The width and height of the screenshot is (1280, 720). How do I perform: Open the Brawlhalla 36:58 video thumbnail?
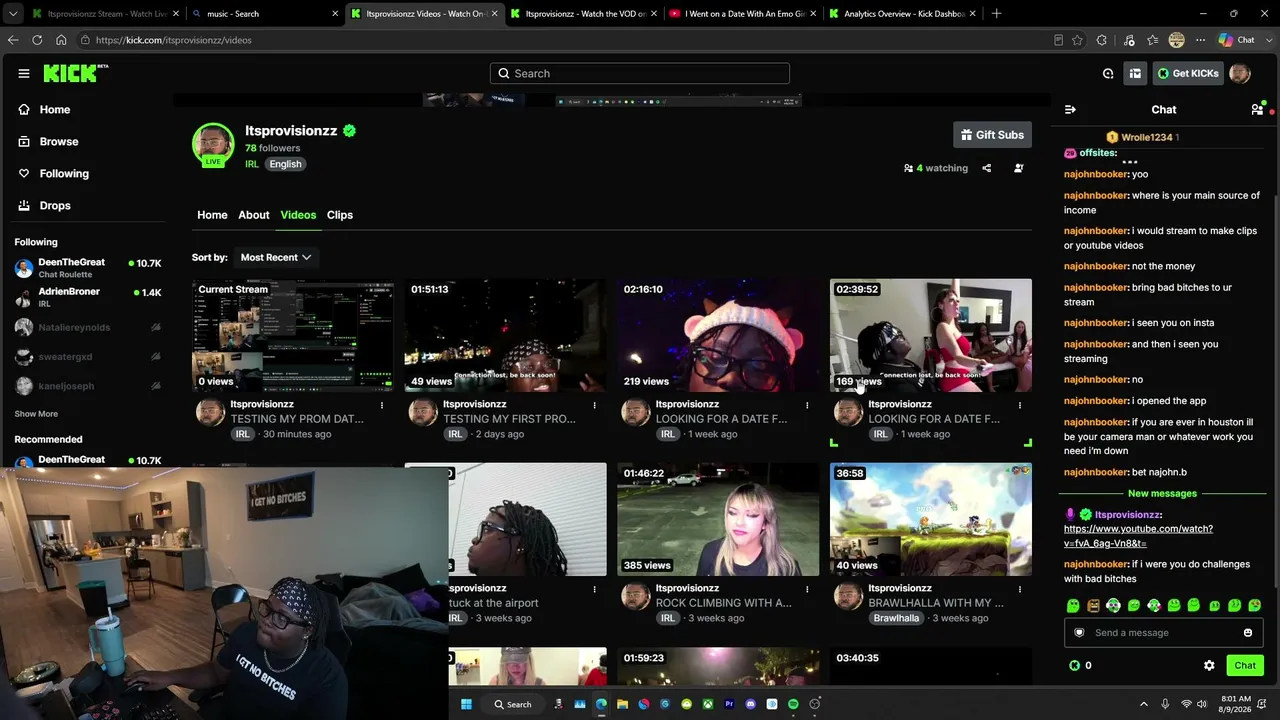coord(931,519)
